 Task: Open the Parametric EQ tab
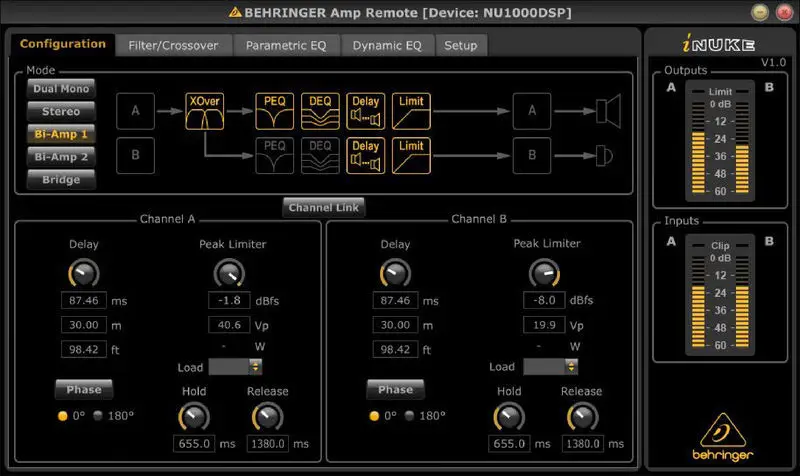[x=287, y=45]
